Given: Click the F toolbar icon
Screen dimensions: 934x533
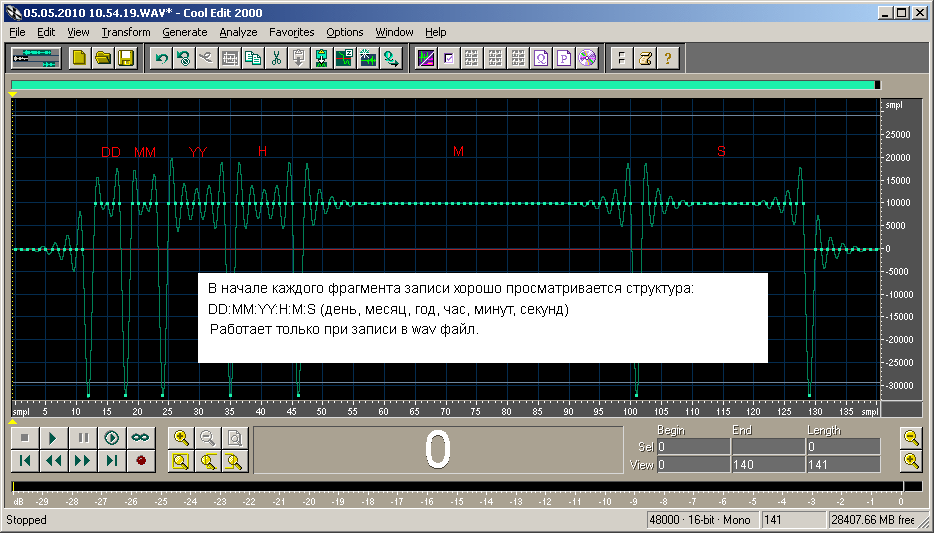Looking at the screenshot, I should click(x=621, y=58).
